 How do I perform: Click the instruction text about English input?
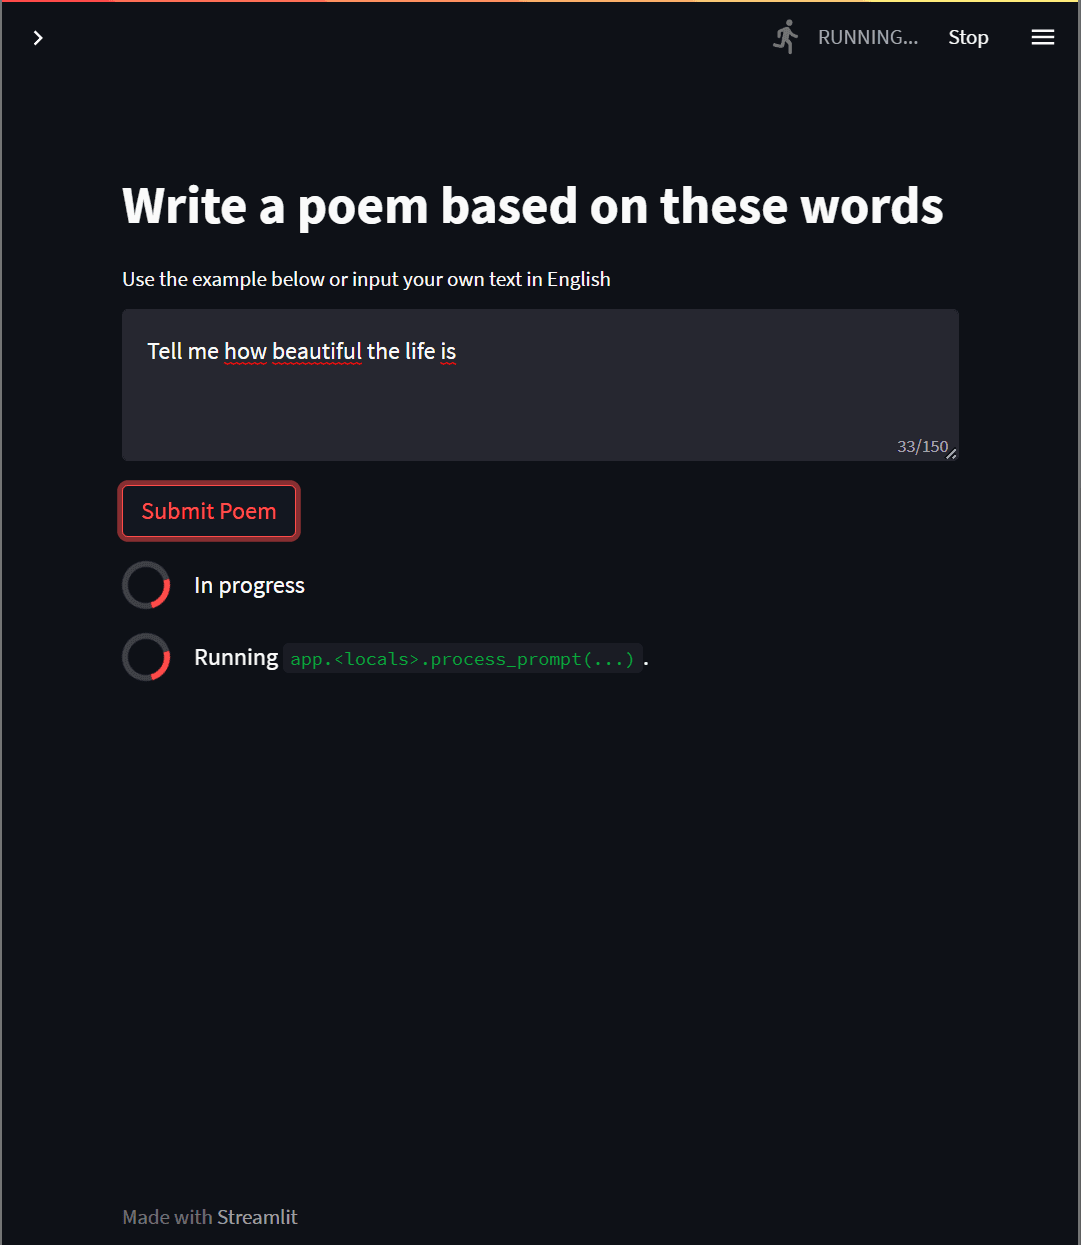366,279
